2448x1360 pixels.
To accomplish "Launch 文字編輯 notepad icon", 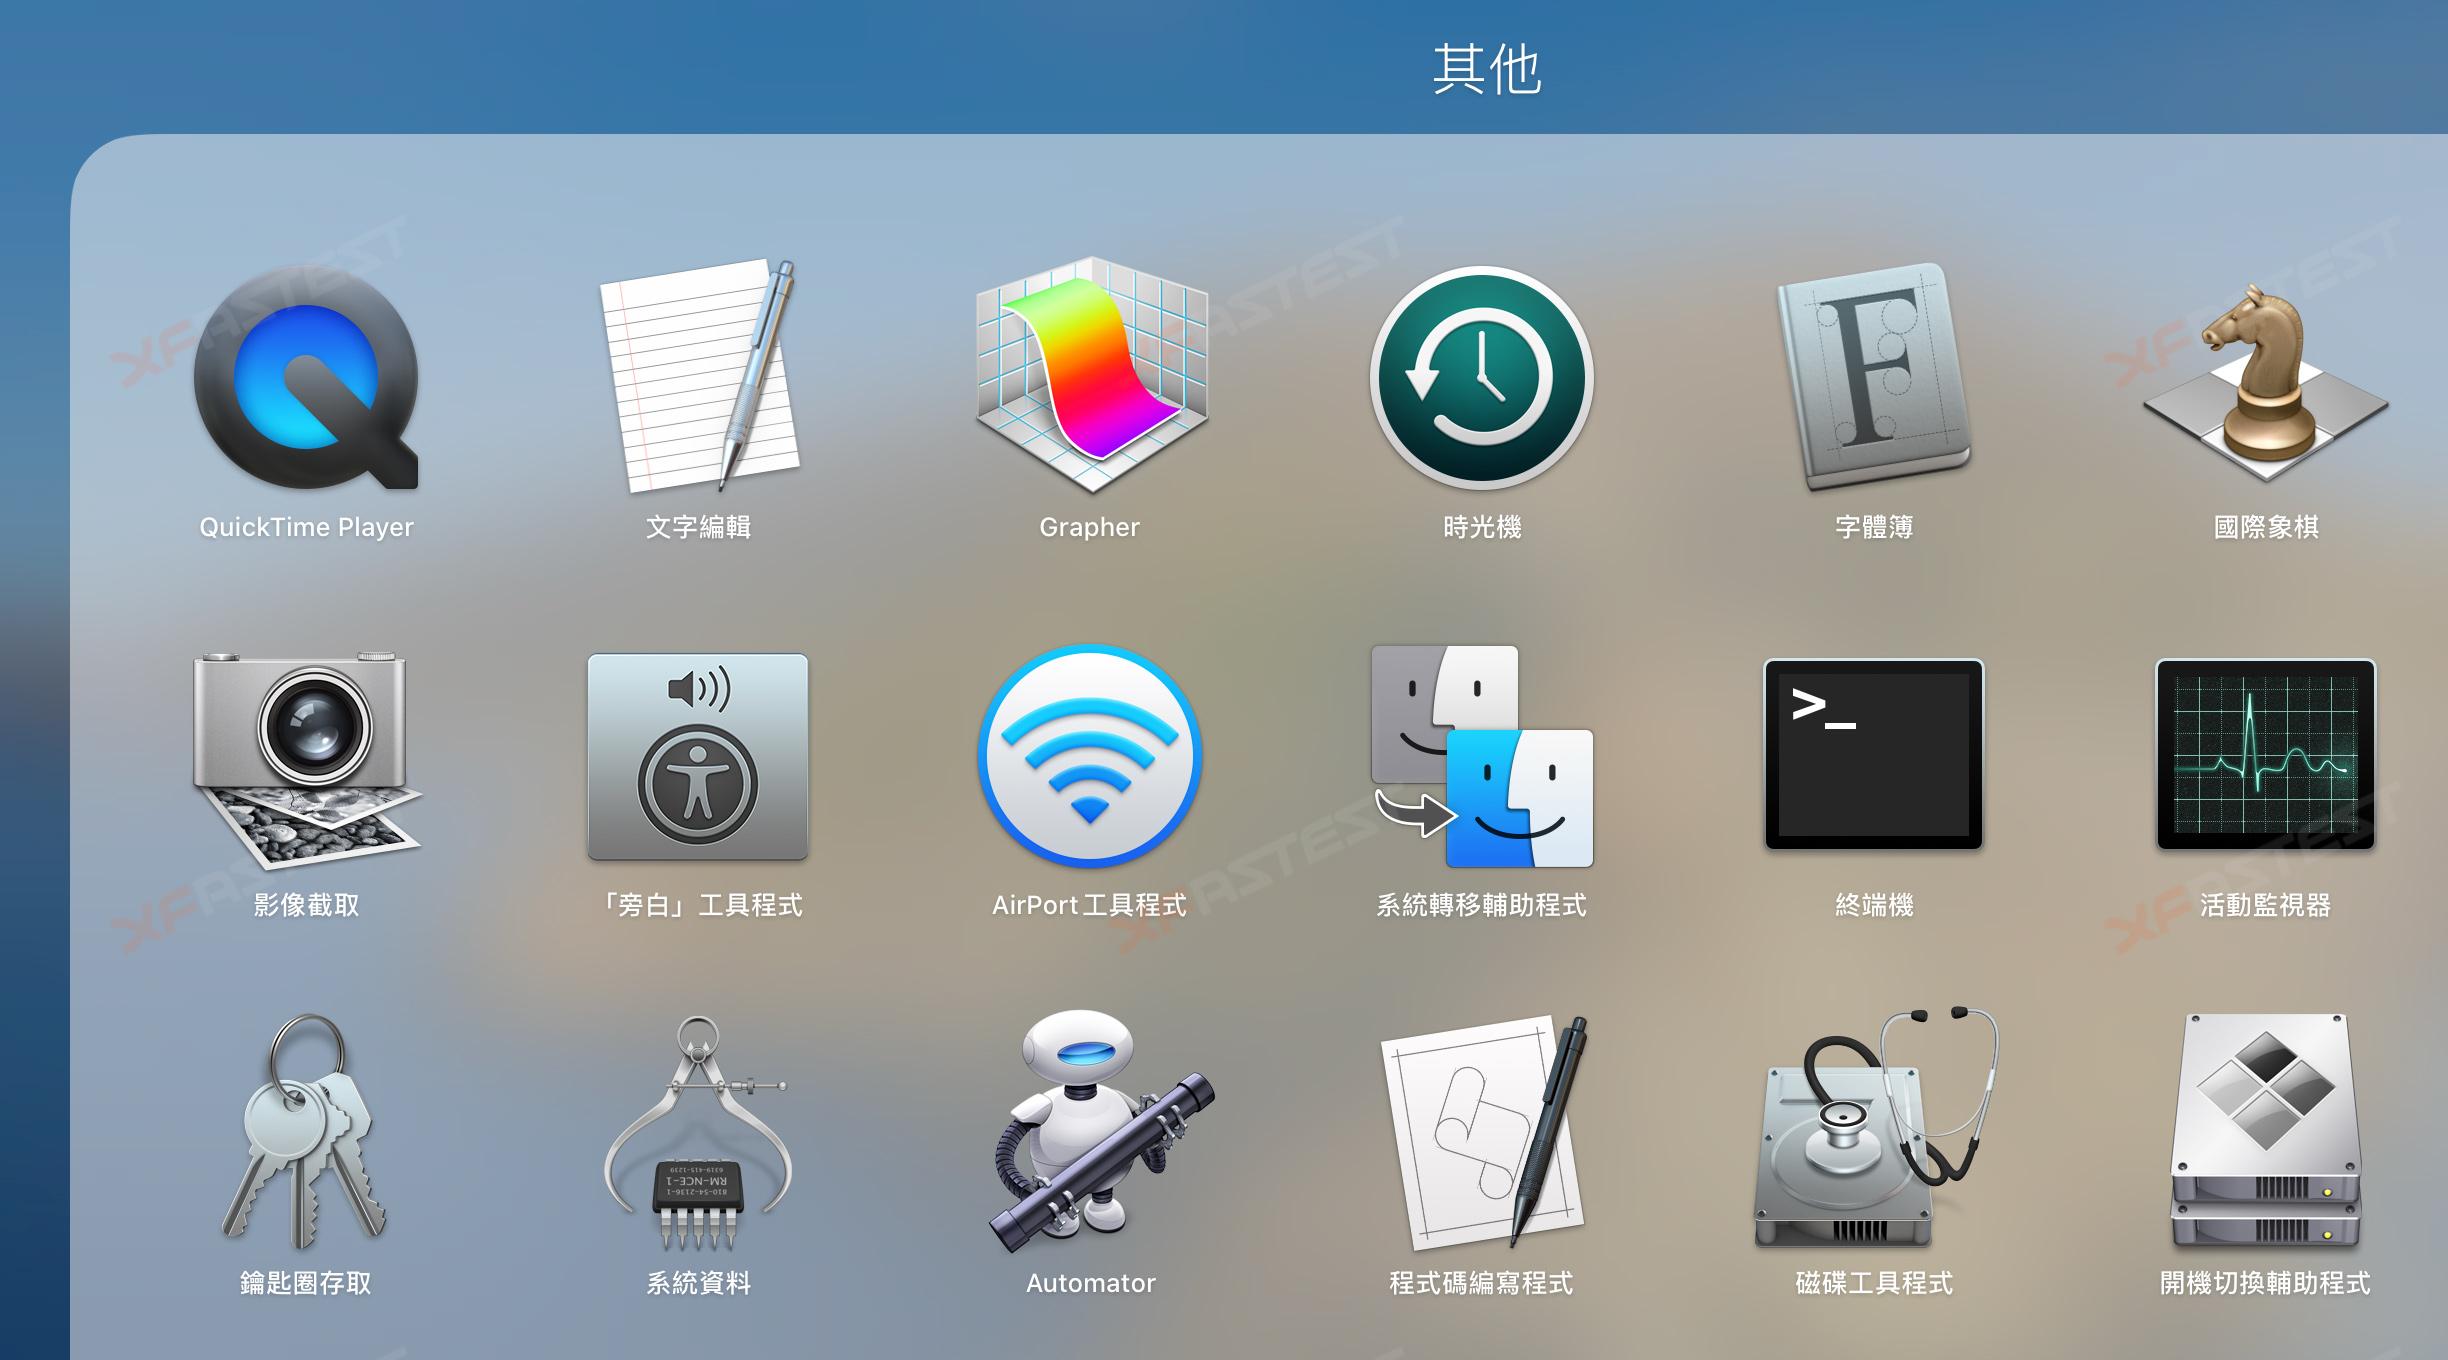I will [x=698, y=376].
